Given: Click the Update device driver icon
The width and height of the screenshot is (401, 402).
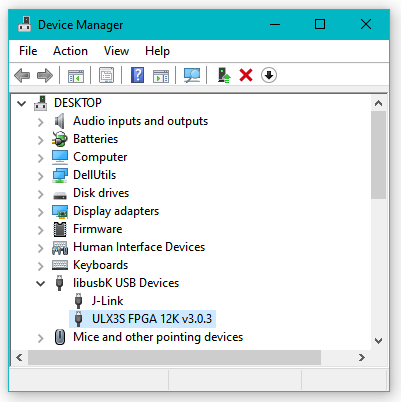Looking at the screenshot, I should coord(224,75).
